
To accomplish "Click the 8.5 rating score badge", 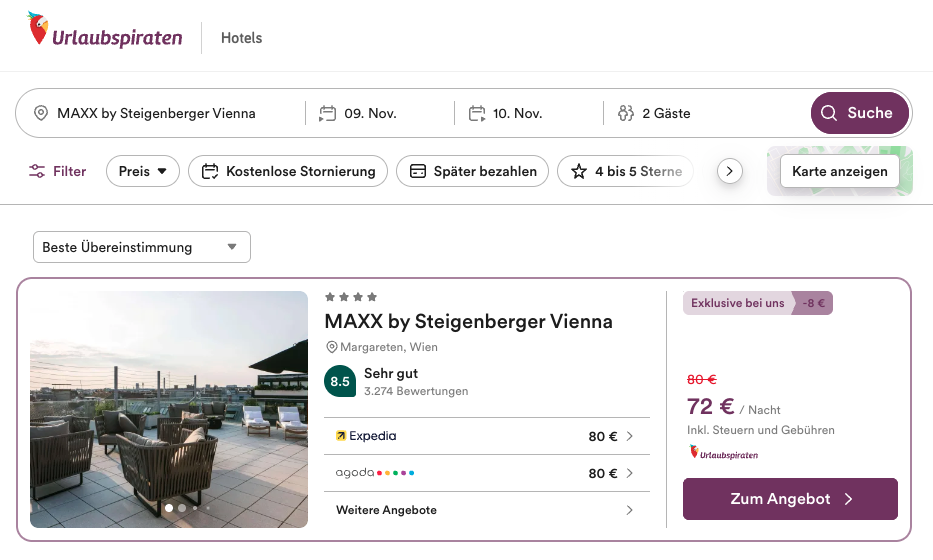I will [x=340, y=381].
